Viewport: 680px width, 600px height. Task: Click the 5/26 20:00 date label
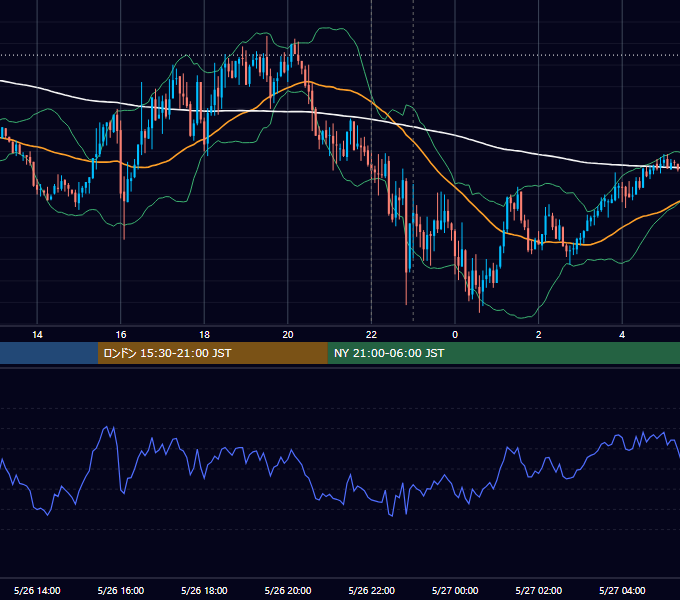pos(288,590)
